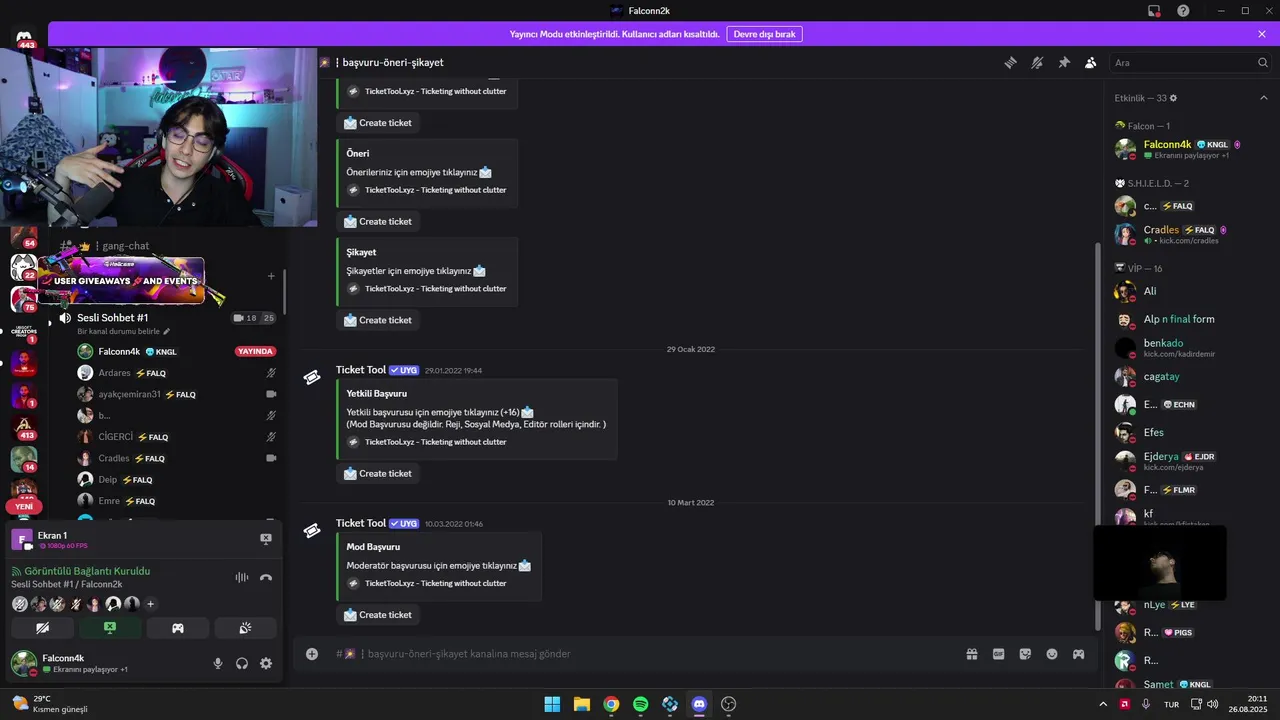This screenshot has height=720, width=1280.
Task: Click Create ticket under Yetkili Başvuru
Action: coord(378,473)
